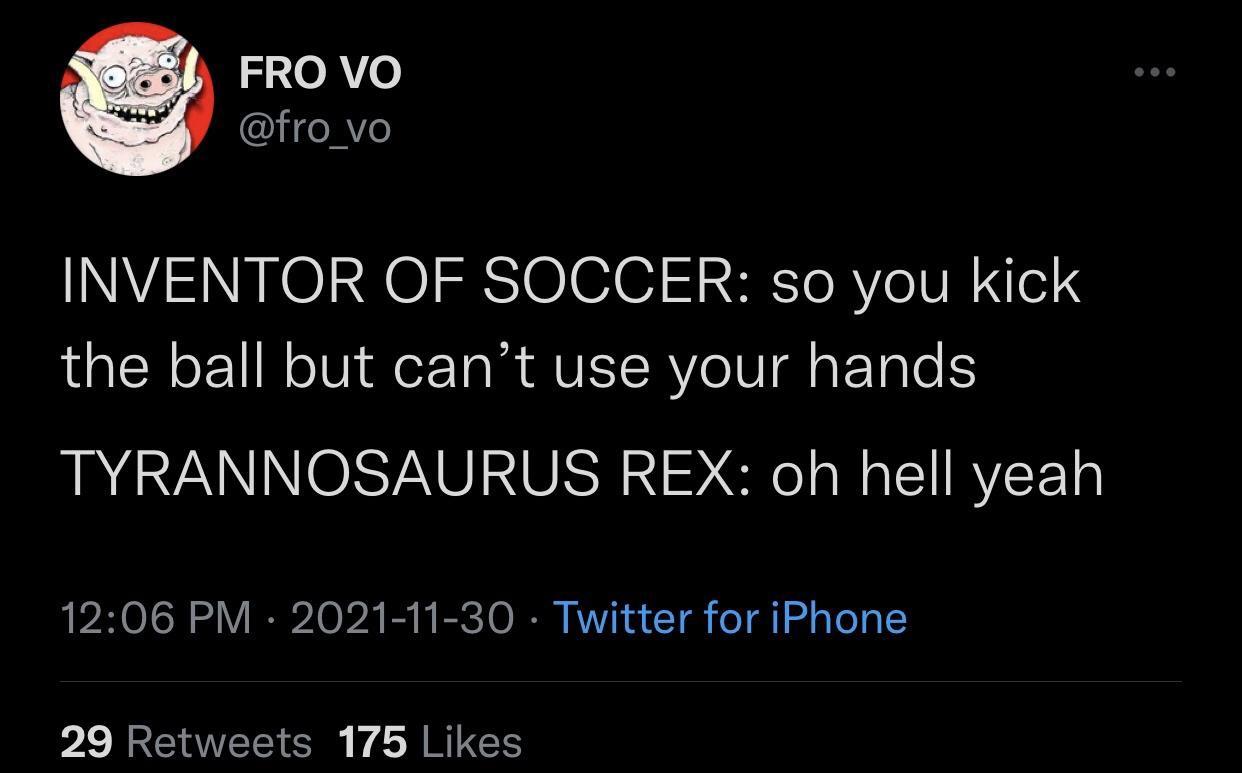1242x773 pixels.
Task: Click the @fro_vo handle
Action: (x=315, y=127)
